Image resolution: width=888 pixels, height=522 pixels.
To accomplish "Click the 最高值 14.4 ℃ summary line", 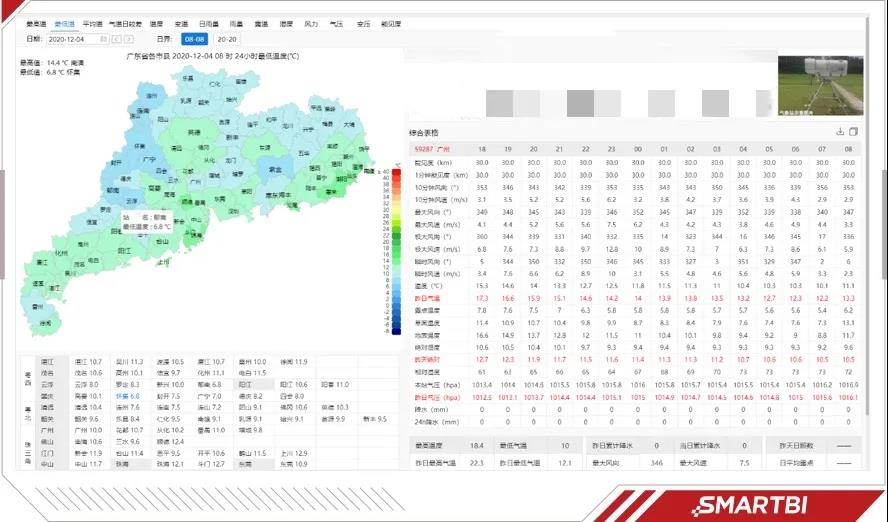I will (52, 63).
